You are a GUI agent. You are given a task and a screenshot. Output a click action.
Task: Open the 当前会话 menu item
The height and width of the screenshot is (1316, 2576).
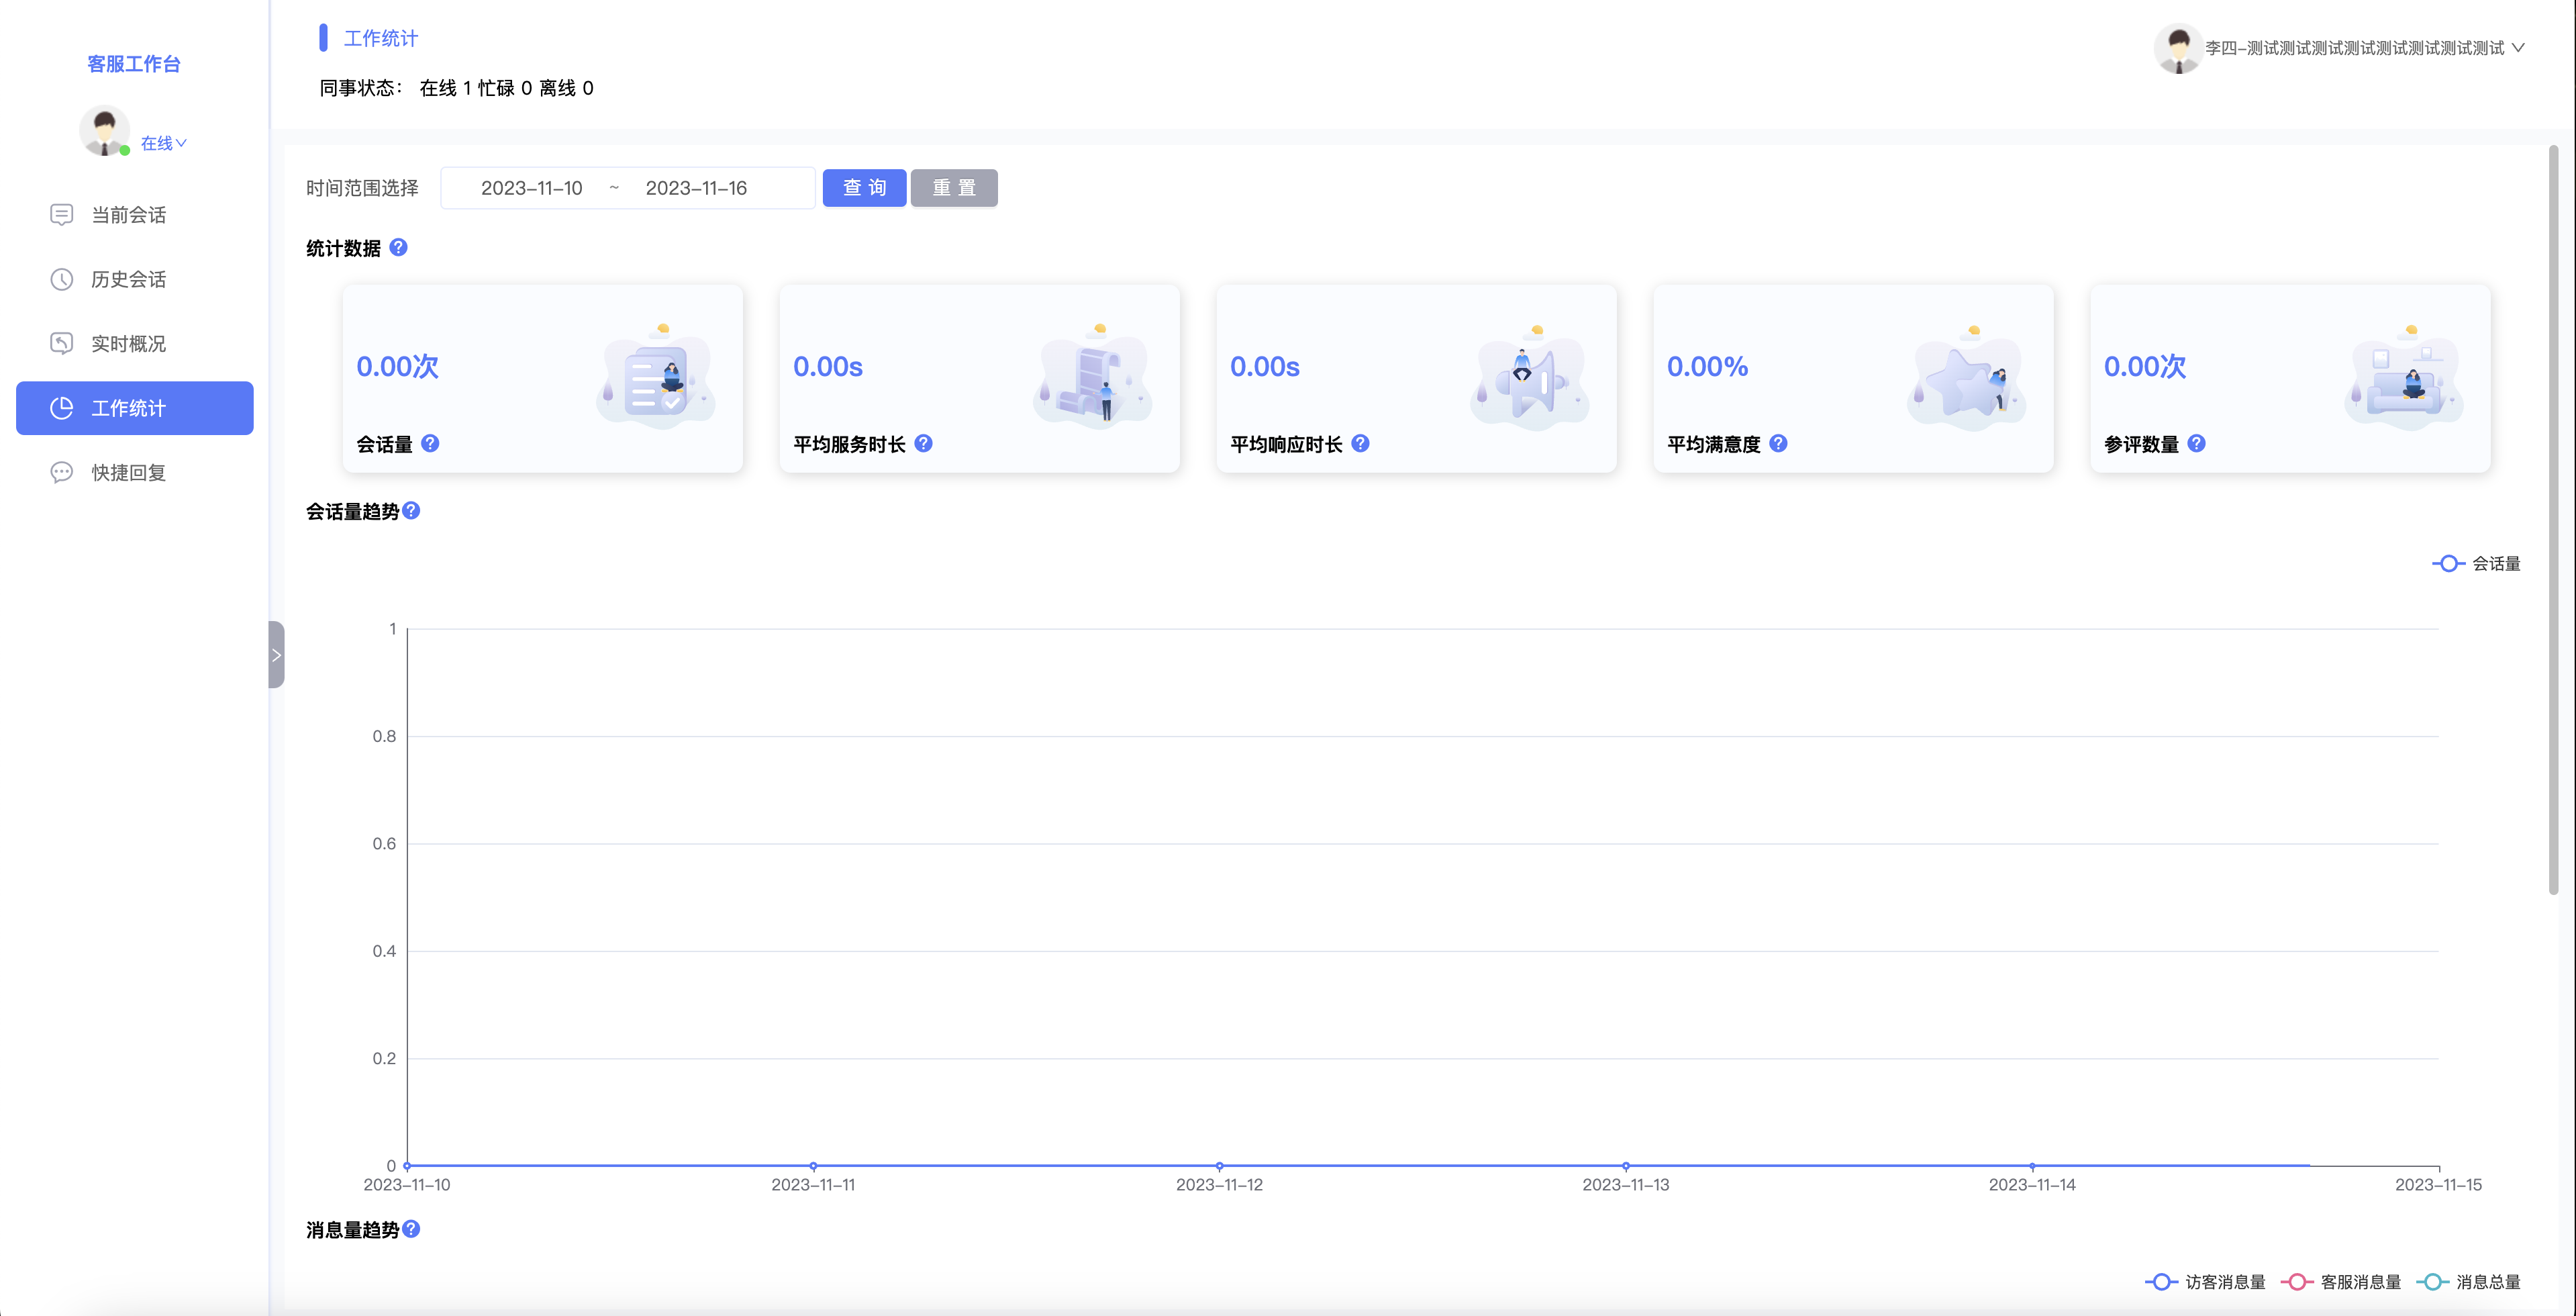click(134, 215)
